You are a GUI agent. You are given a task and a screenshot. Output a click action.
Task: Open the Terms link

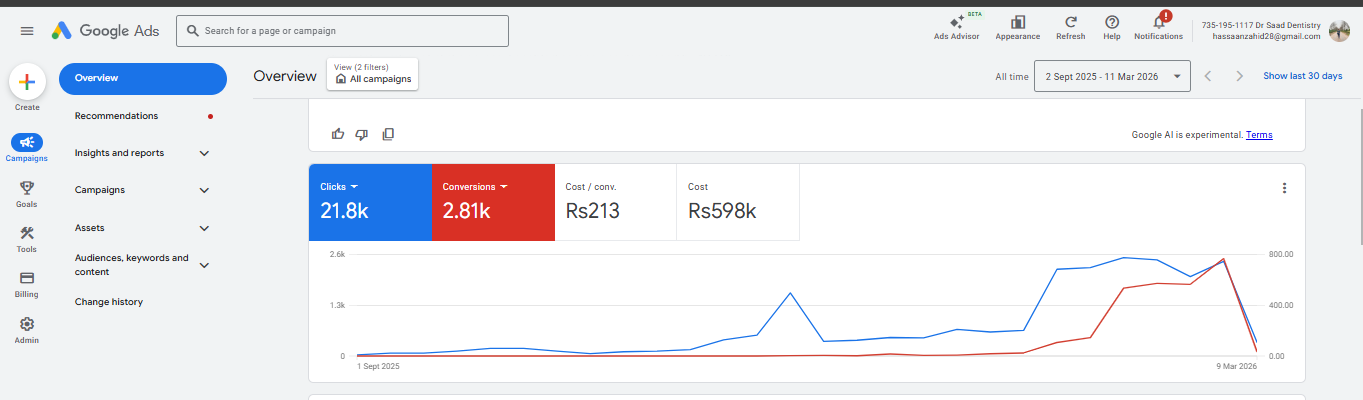click(1259, 135)
